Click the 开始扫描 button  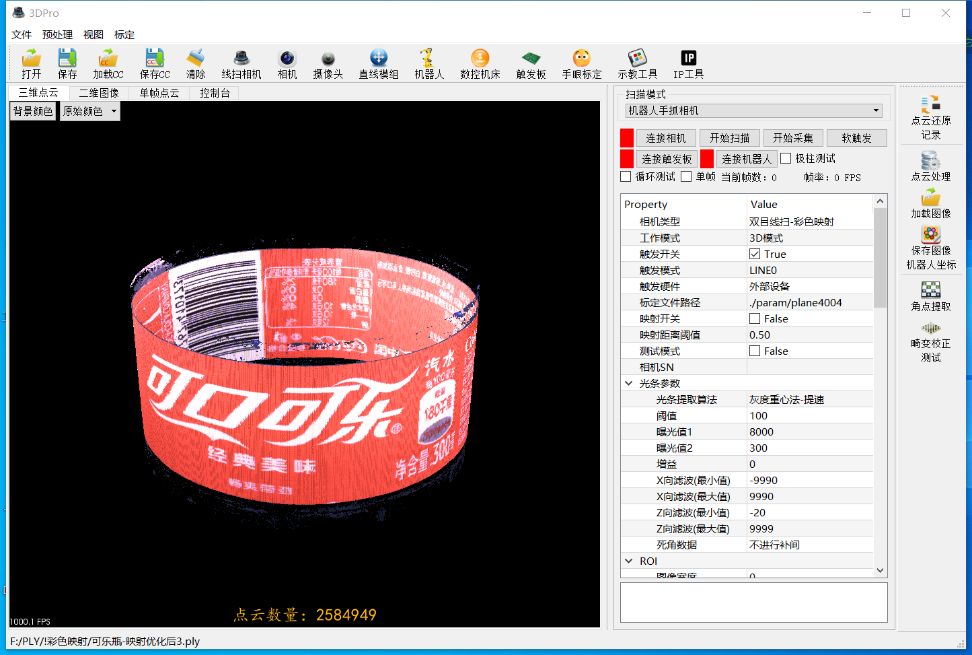point(730,138)
